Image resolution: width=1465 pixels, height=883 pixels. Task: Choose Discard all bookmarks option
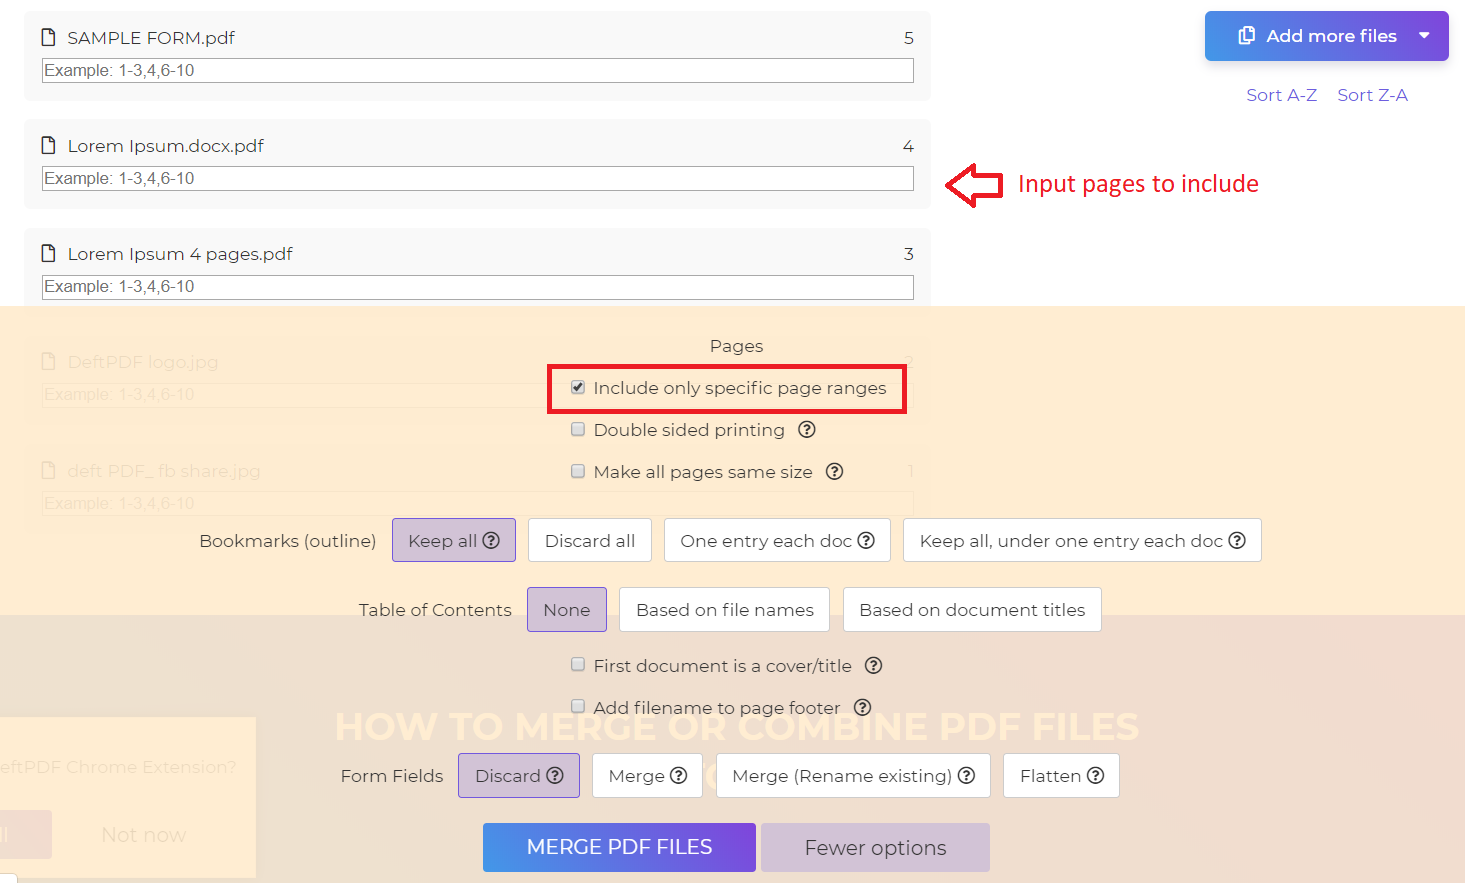590,541
